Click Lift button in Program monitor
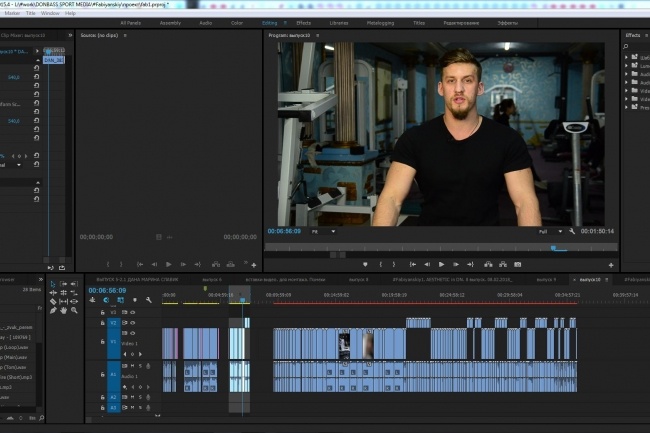The width and height of the screenshot is (650, 433). tap(488, 264)
